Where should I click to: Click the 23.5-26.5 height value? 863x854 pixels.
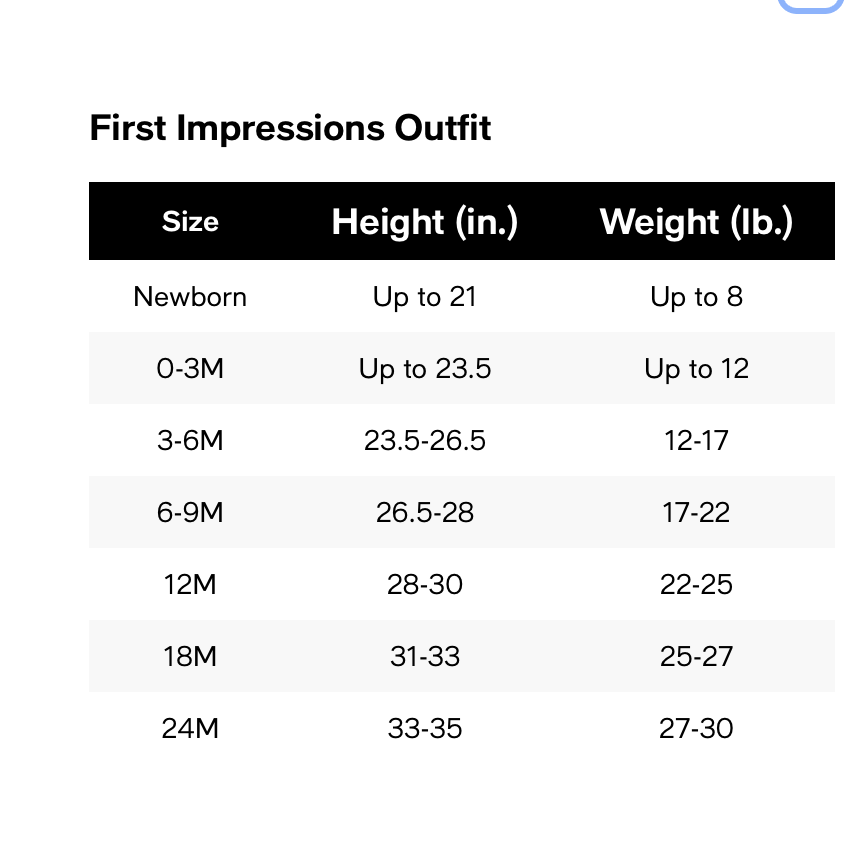pyautogui.click(x=424, y=441)
